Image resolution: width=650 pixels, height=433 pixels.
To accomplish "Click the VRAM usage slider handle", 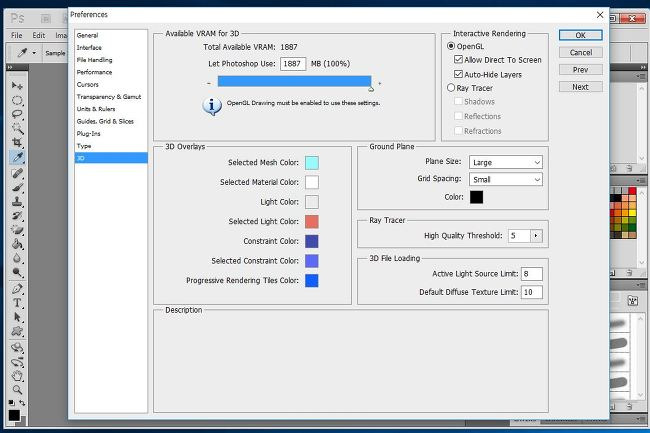I will [371, 89].
